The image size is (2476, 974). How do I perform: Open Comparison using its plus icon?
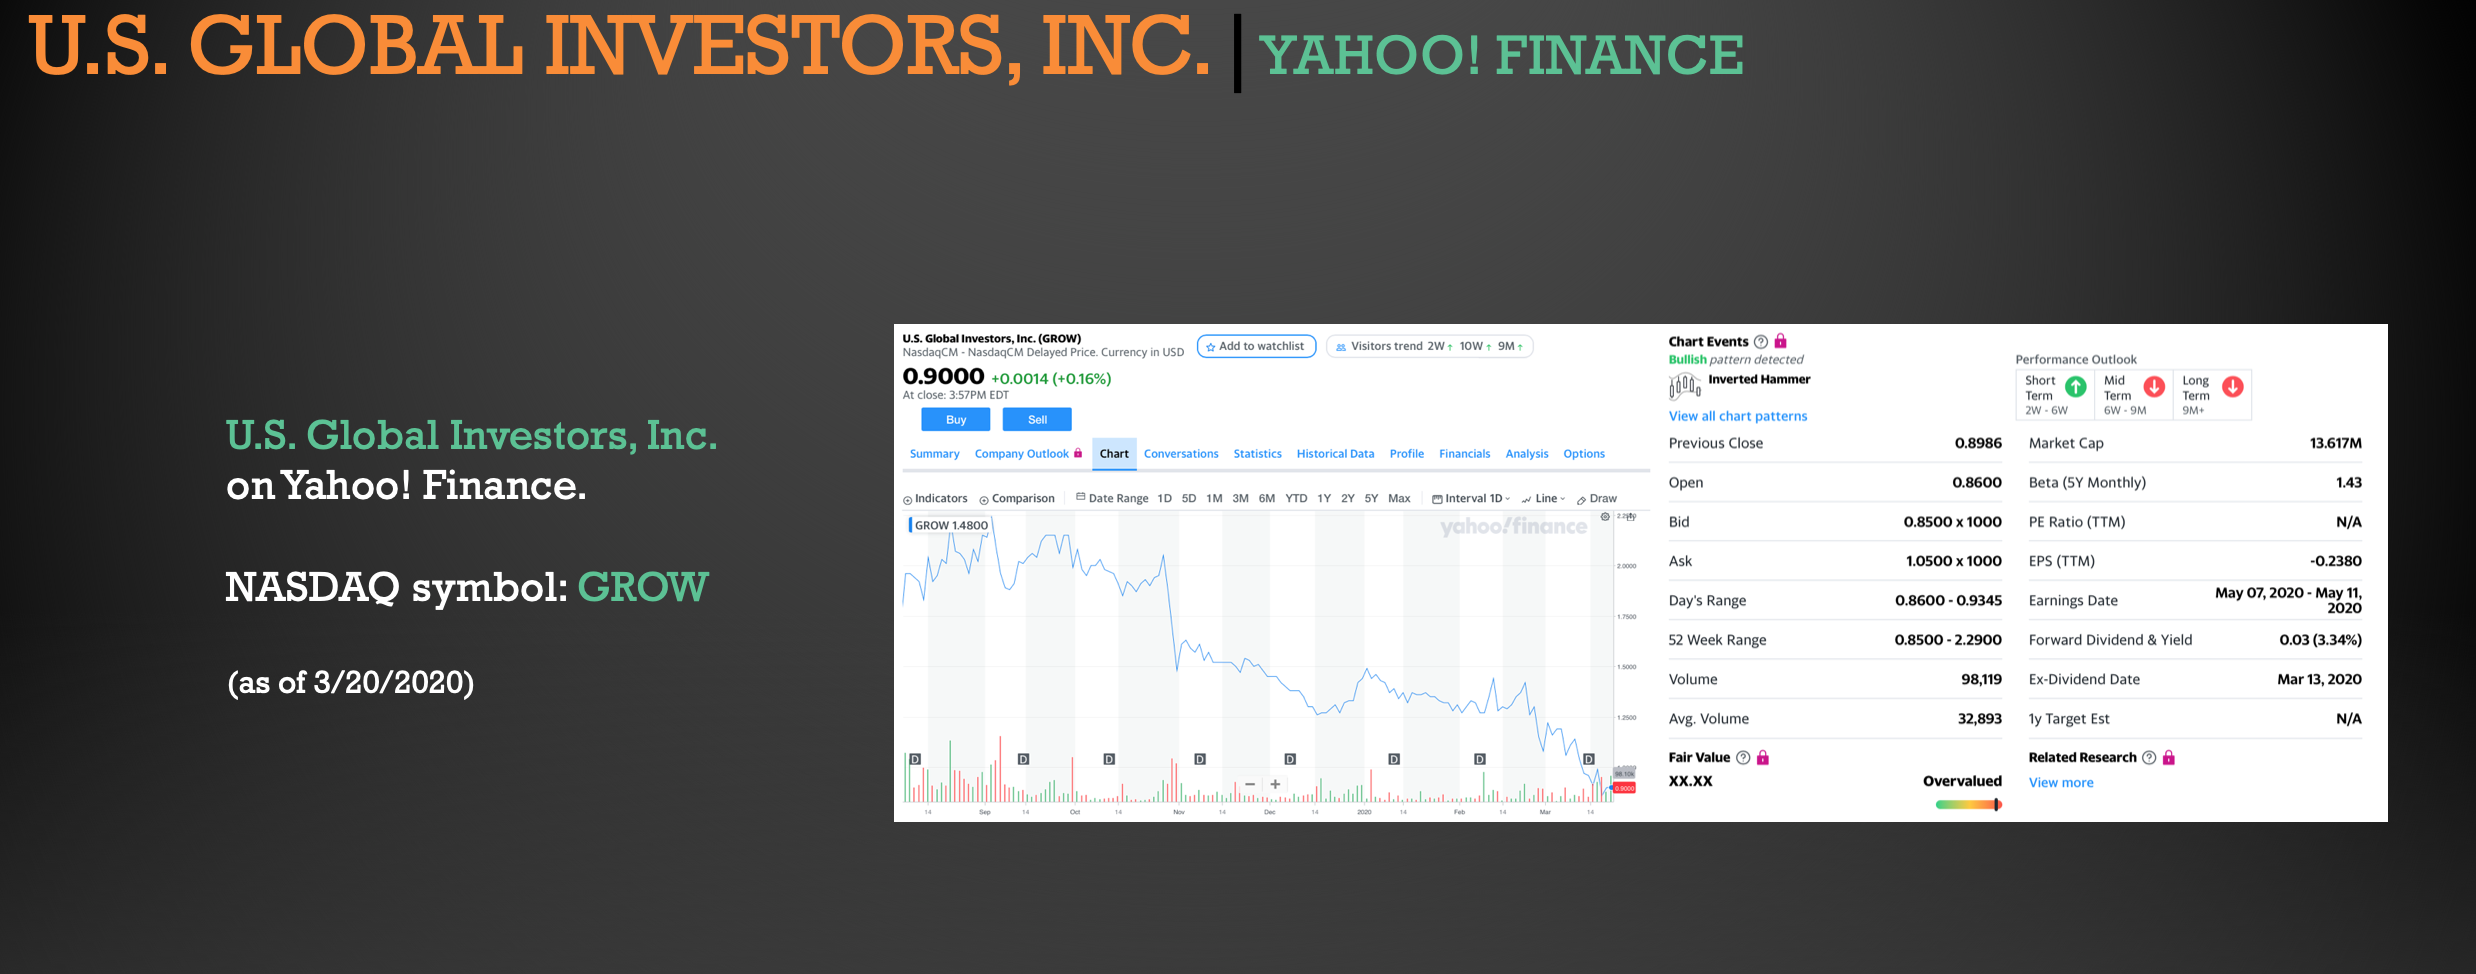[984, 500]
